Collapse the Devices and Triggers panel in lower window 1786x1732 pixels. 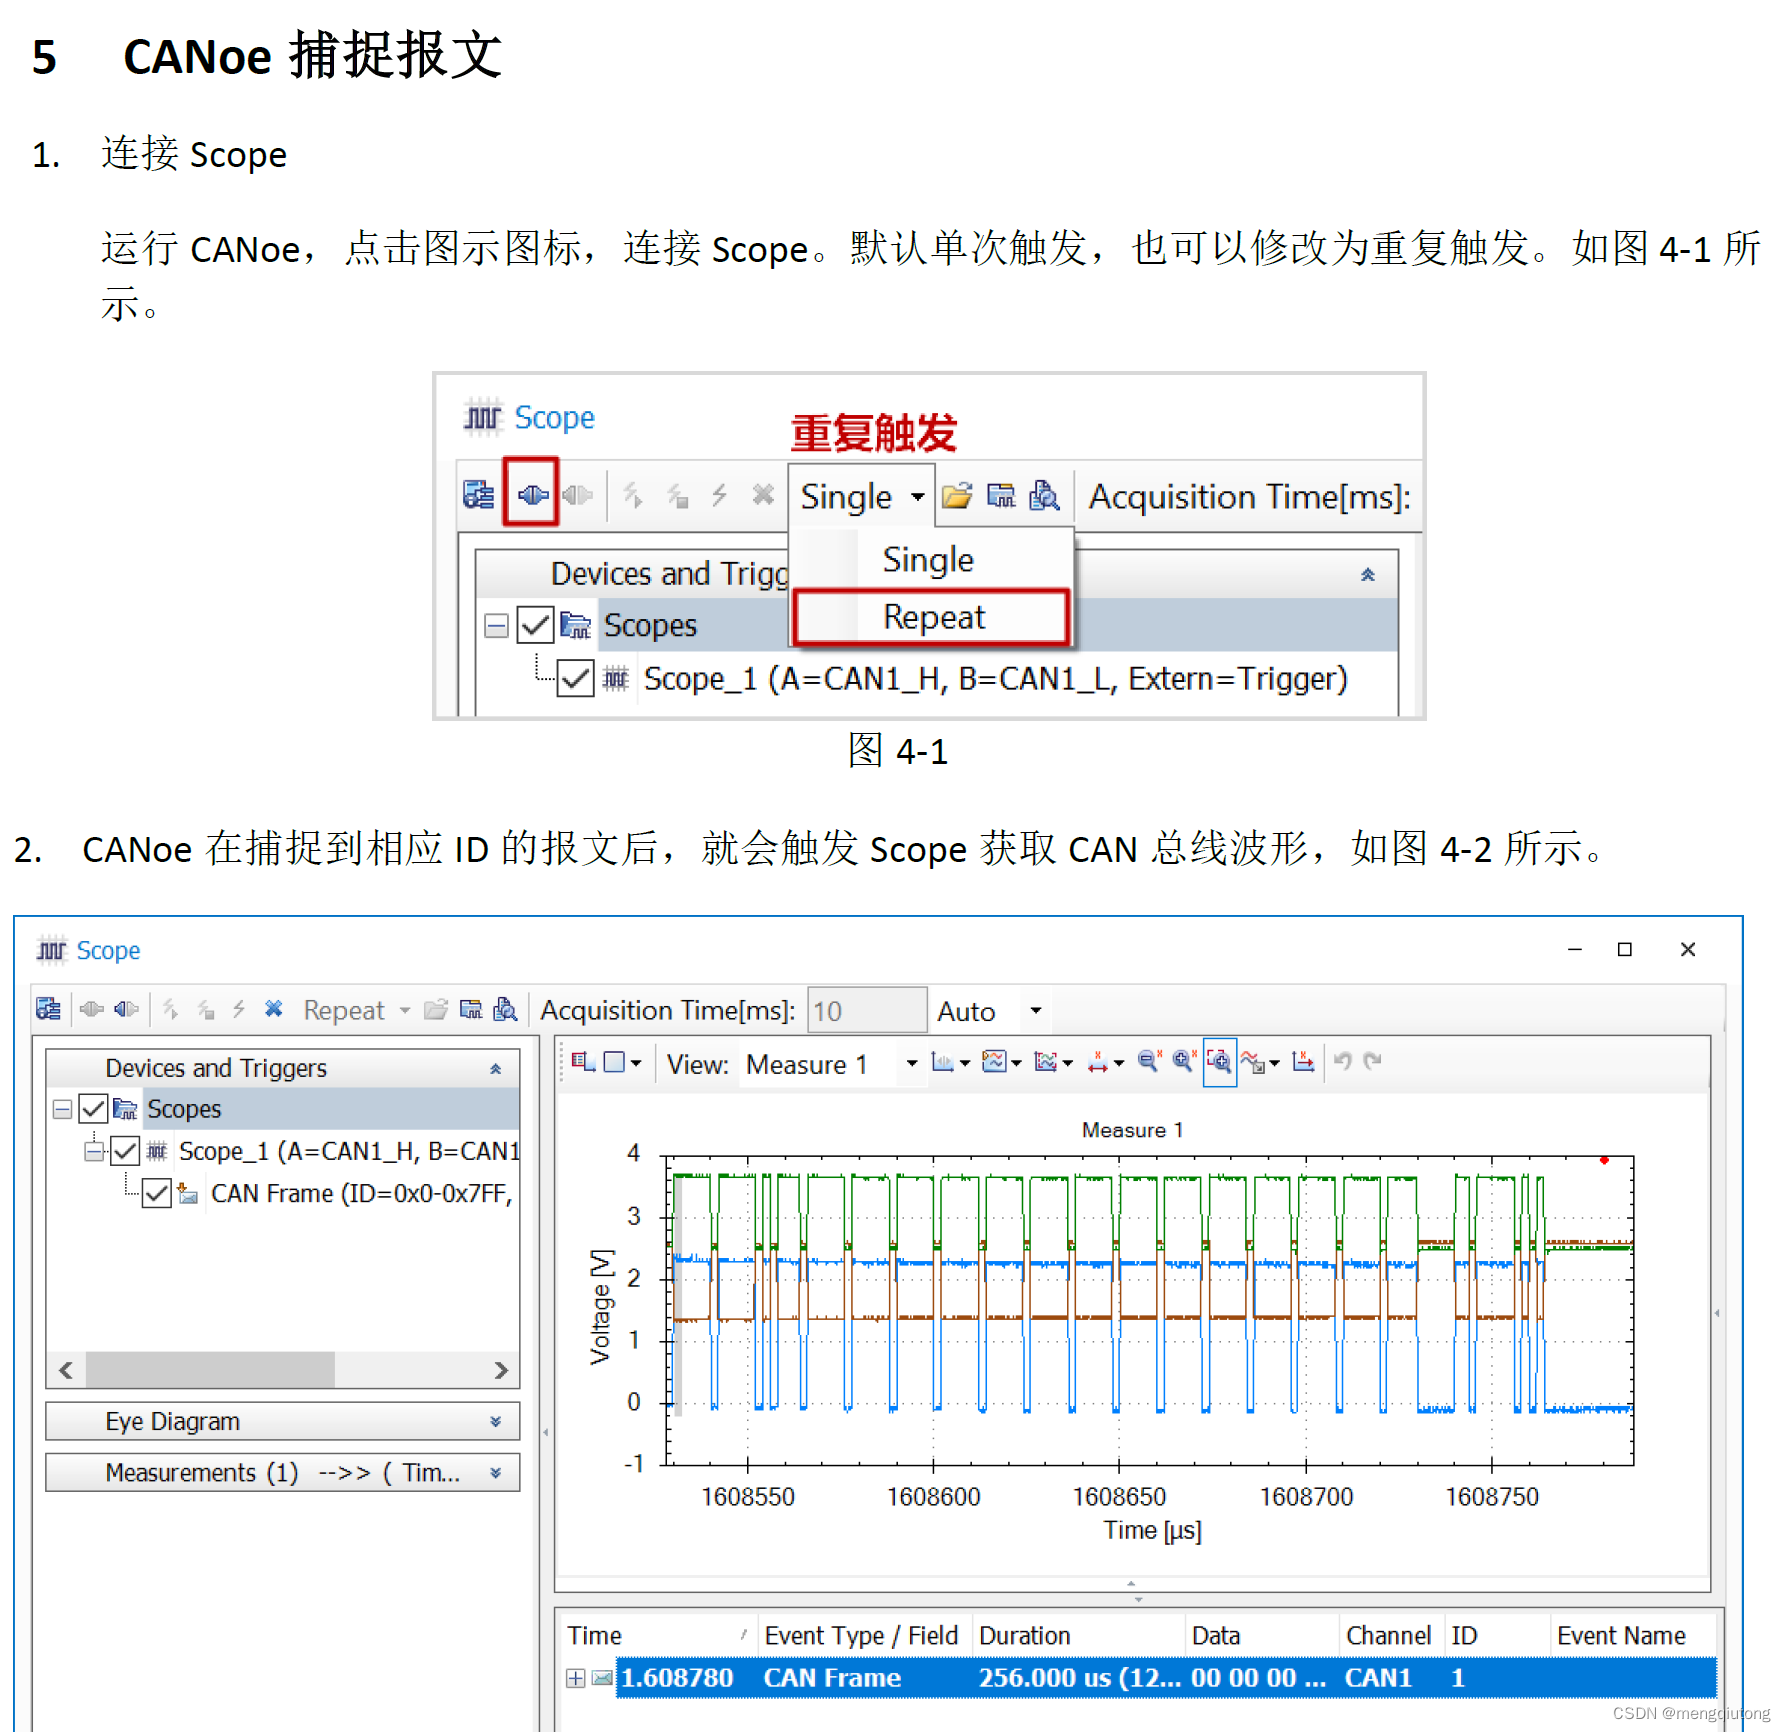point(495,1069)
